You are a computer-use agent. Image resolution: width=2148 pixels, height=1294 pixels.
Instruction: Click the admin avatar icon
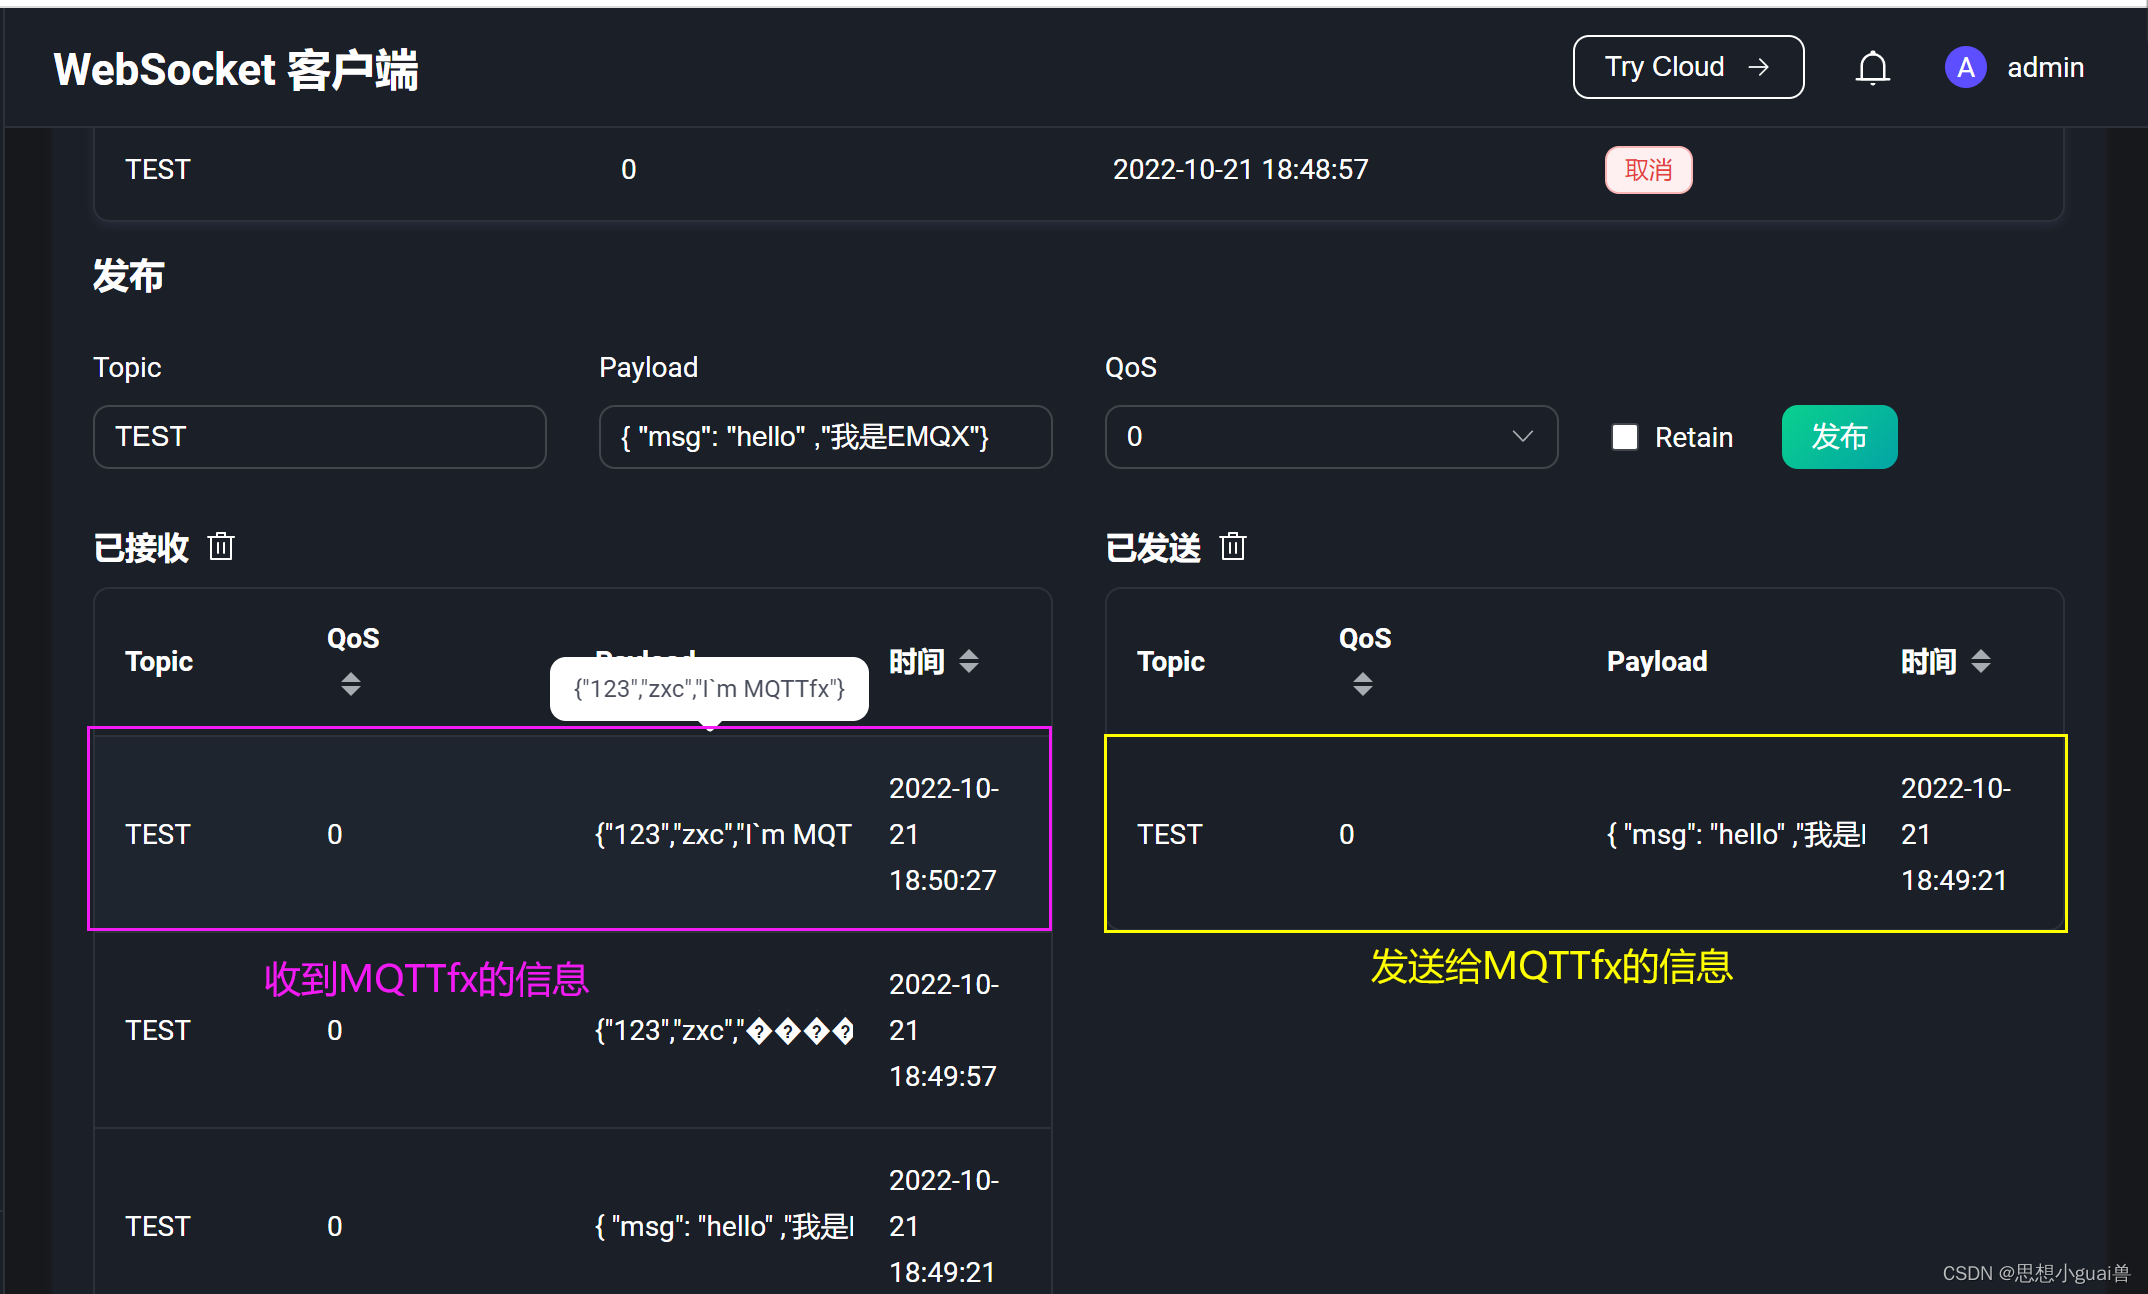pos(1965,68)
